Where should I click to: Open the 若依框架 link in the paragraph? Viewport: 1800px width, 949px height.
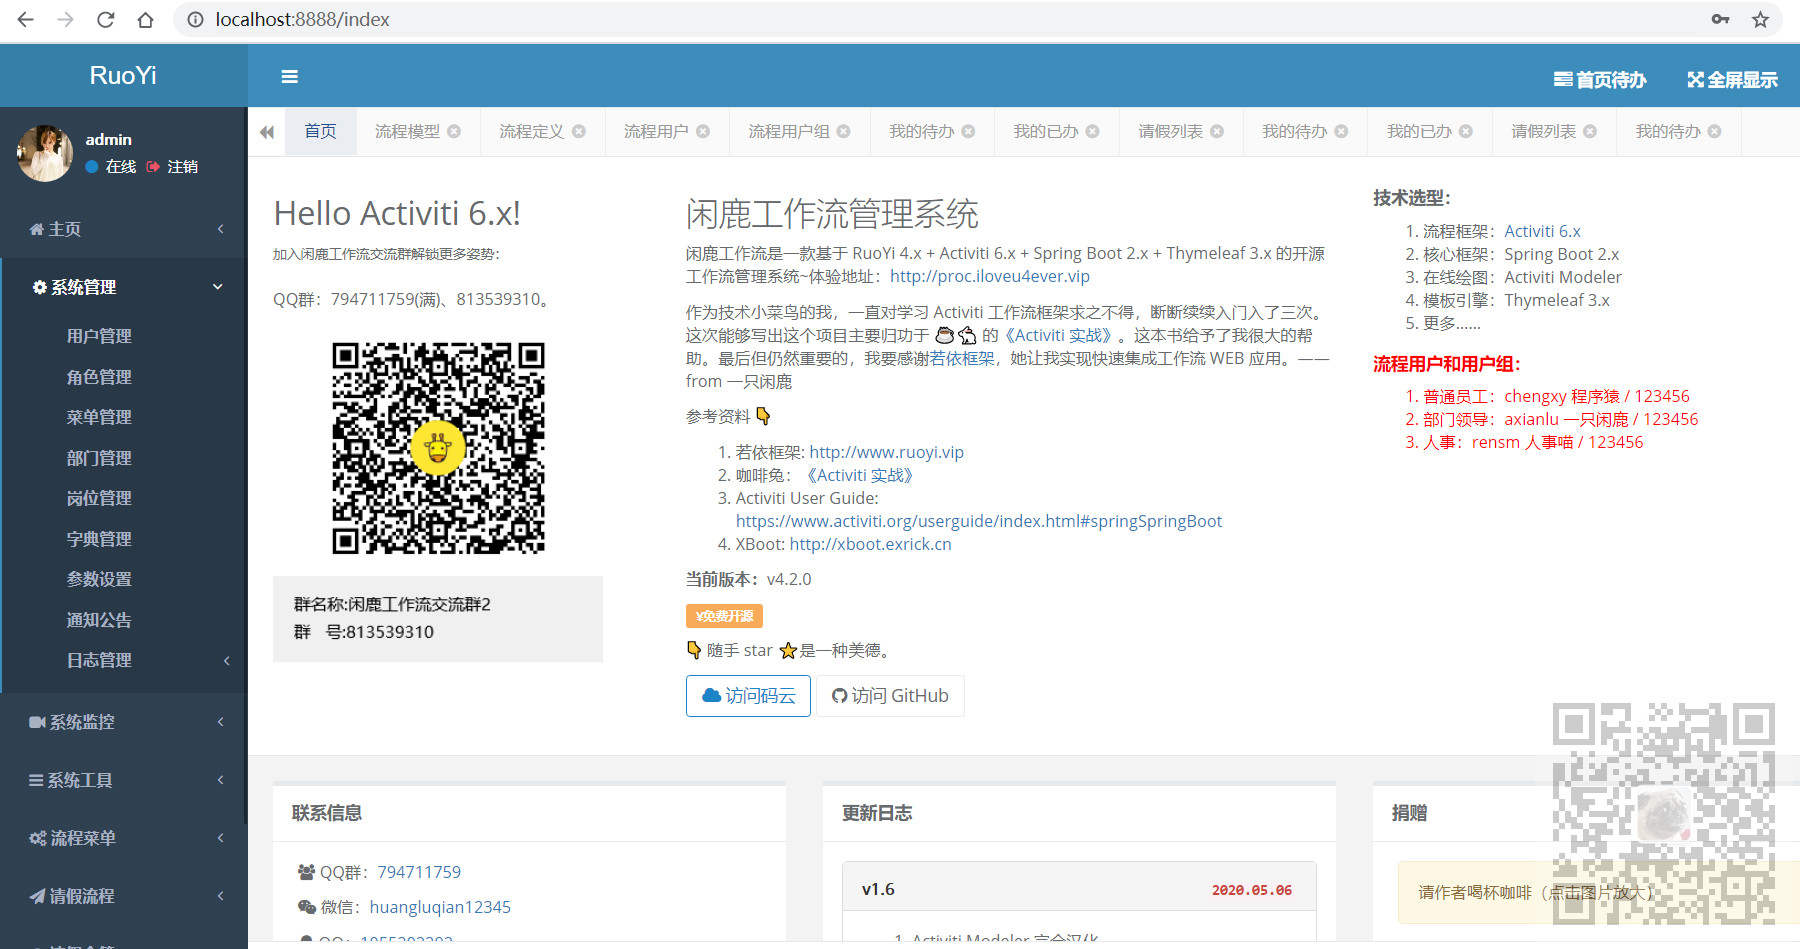pos(963,358)
